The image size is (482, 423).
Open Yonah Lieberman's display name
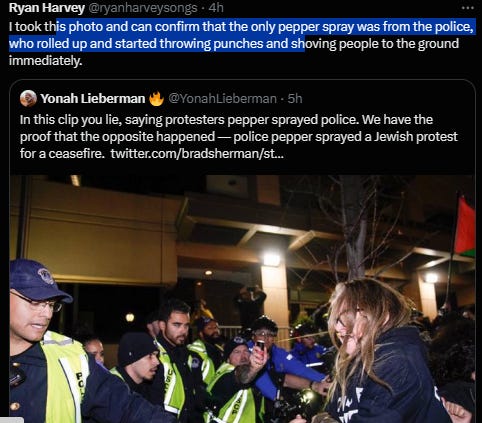click(93, 99)
